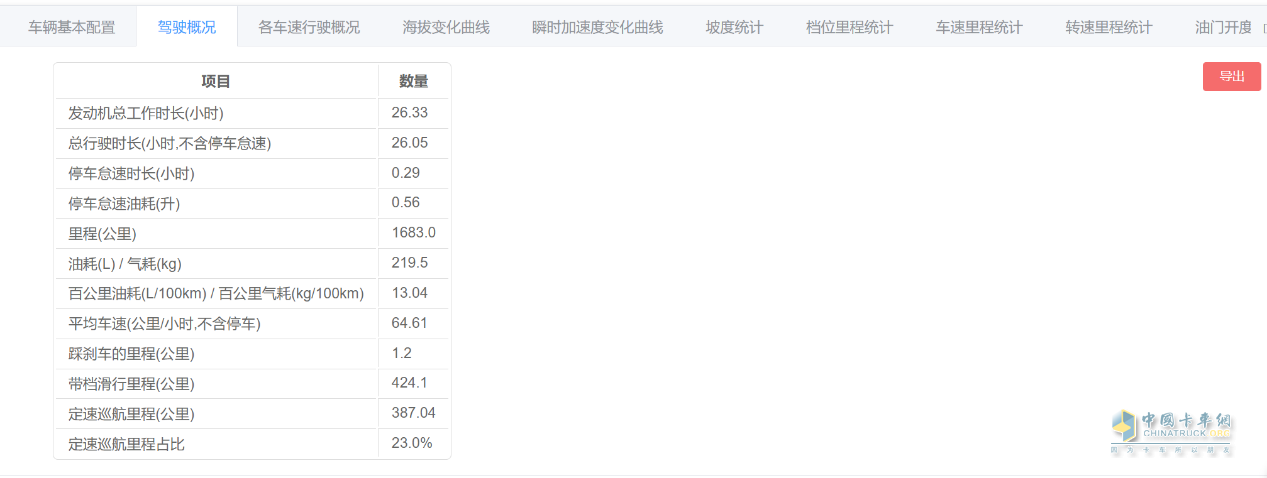Click the 数量 column header

(x=414, y=81)
